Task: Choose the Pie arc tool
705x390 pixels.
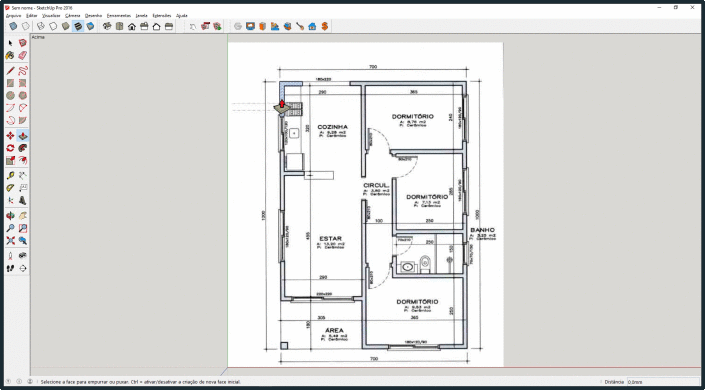Action: pyautogui.click(x=22, y=120)
